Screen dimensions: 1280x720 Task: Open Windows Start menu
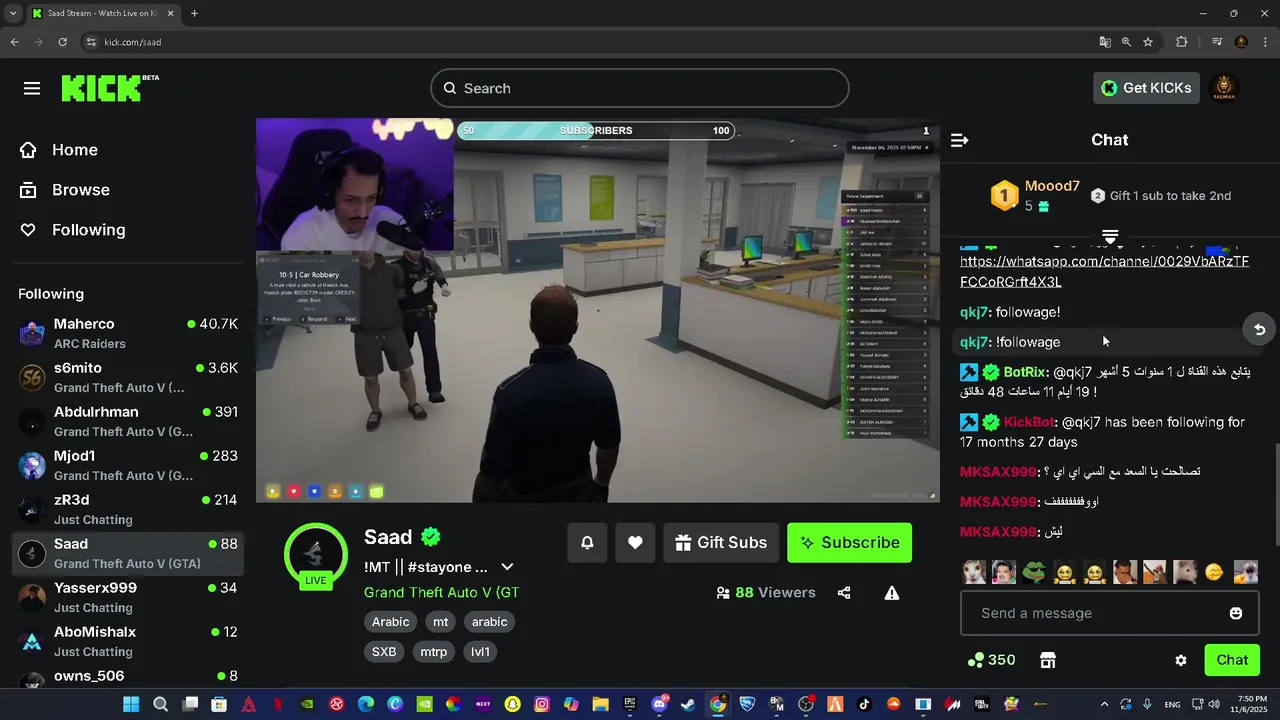point(131,704)
